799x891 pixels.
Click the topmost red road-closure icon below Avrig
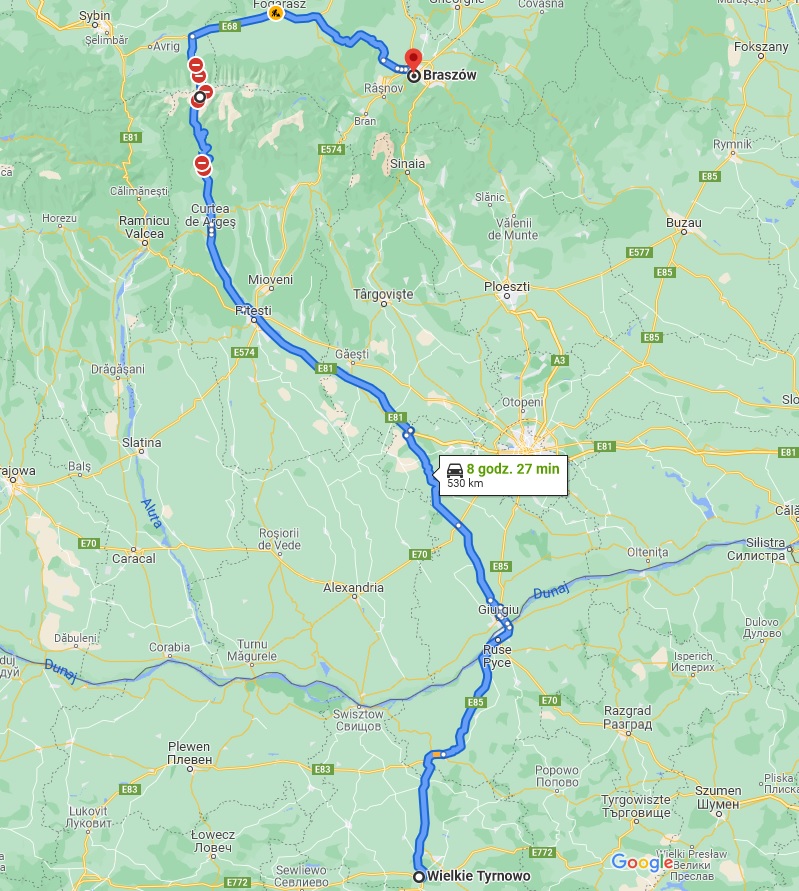(196, 65)
